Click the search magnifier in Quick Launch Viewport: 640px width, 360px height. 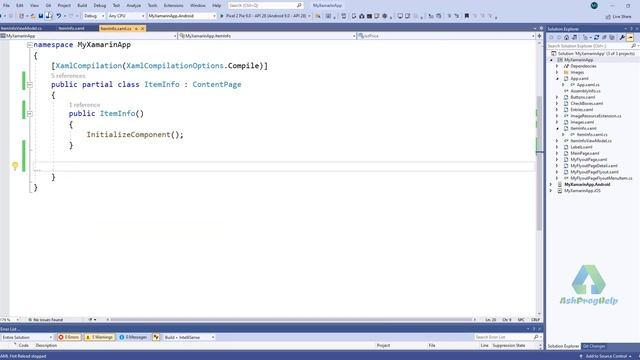tap(299, 5)
